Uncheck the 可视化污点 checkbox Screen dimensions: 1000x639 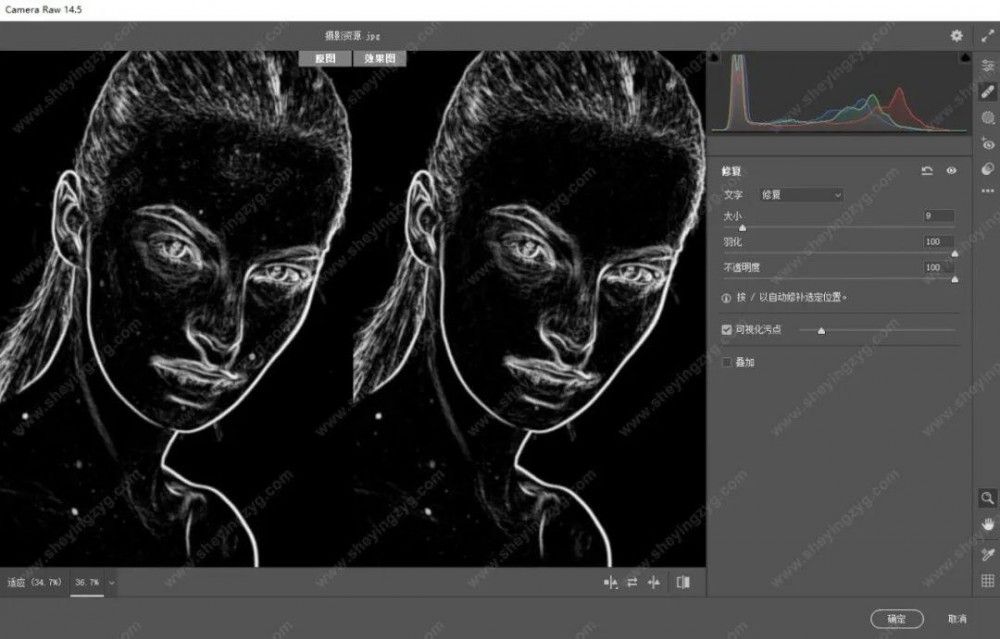tap(727, 329)
